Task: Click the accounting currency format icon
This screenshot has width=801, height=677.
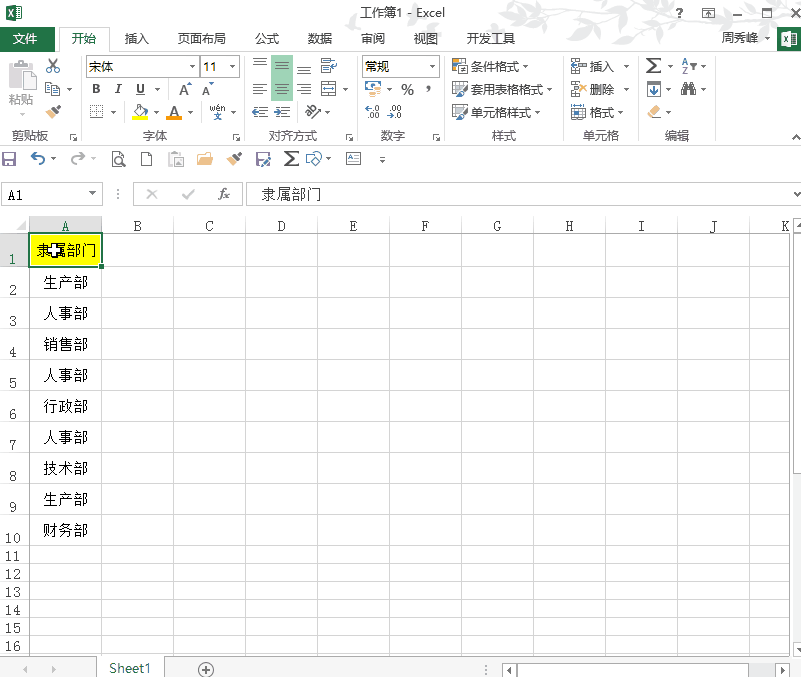Action: point(373,89)
